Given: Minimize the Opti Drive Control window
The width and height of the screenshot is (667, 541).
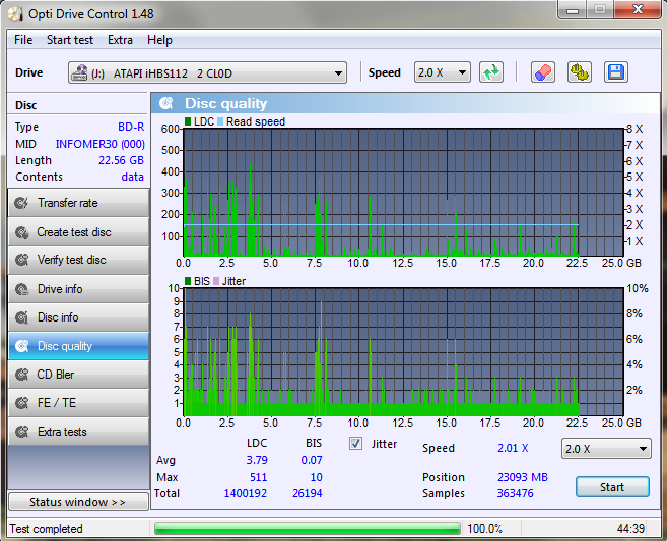Looking at the screenshot, I should pyautogui.click(x=573, y=10).
